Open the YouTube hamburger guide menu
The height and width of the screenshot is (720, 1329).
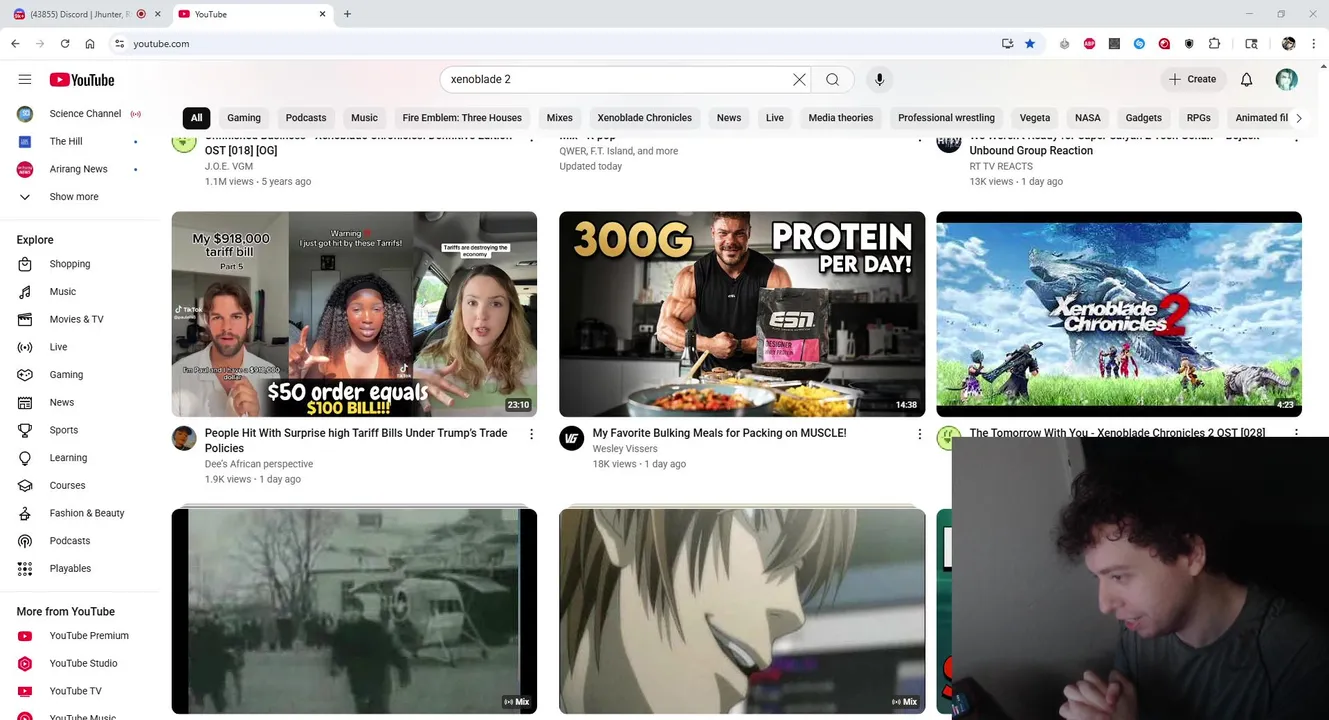[25, 79]
